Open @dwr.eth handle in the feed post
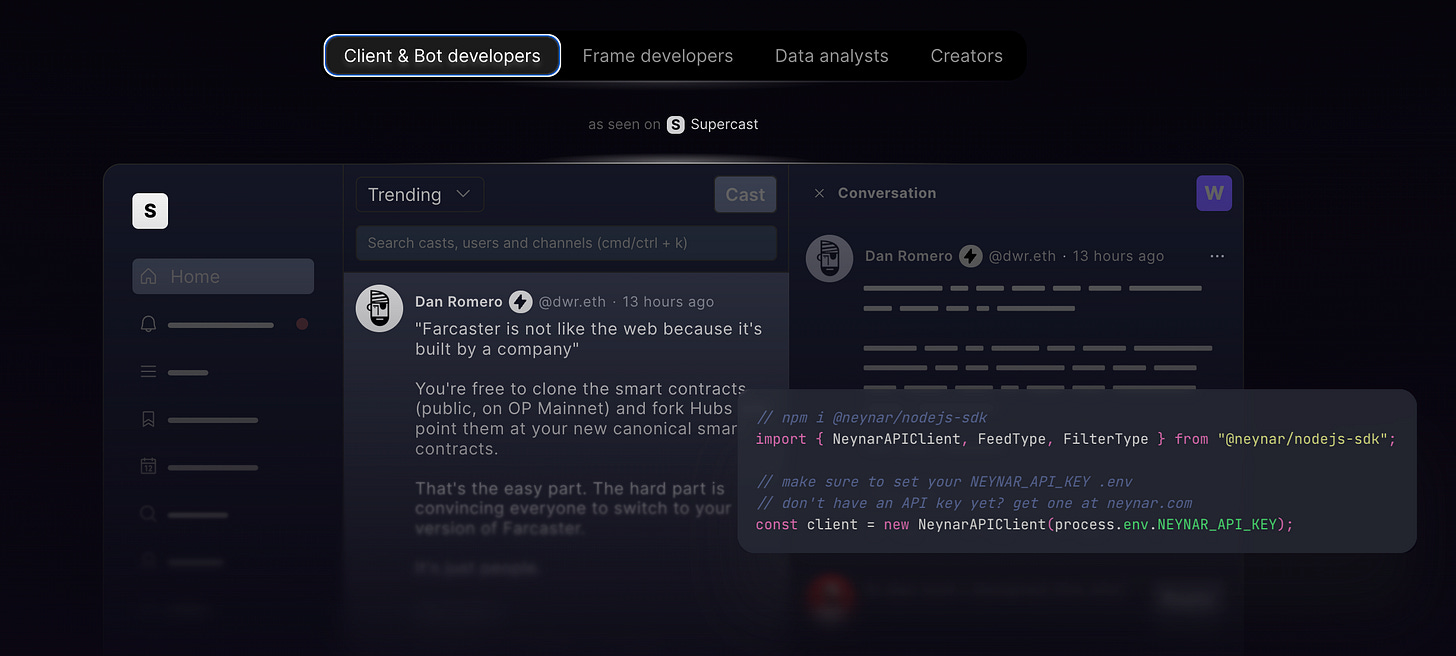Viewport: 1456px width, 656px height. (574, 302)
